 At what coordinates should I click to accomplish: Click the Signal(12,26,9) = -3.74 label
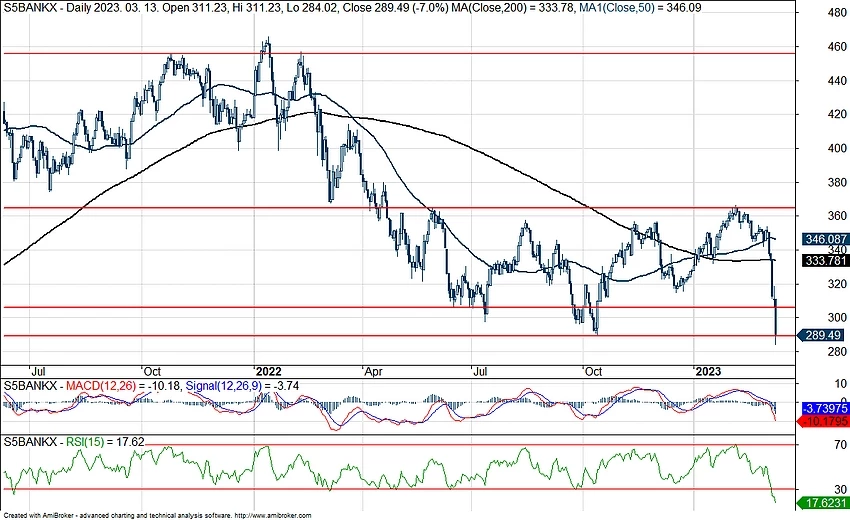pos(242,386)
